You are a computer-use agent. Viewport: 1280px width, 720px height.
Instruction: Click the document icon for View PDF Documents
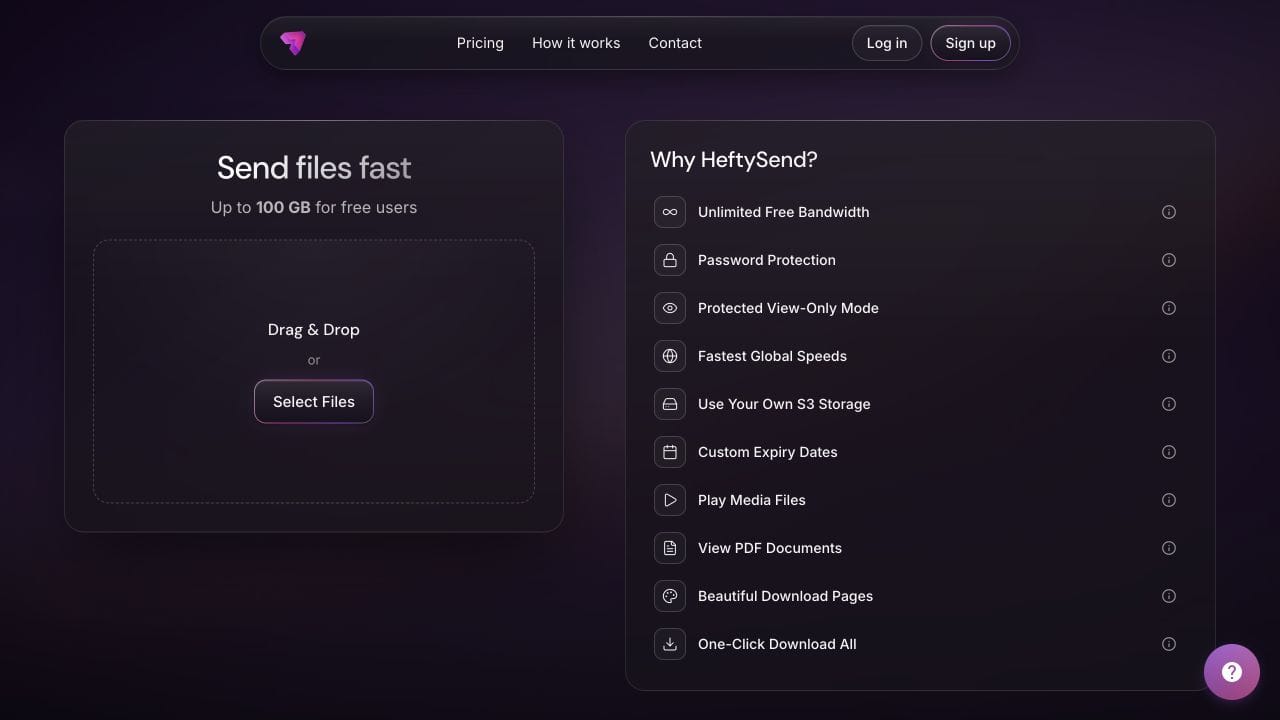[x=670, y=548]
